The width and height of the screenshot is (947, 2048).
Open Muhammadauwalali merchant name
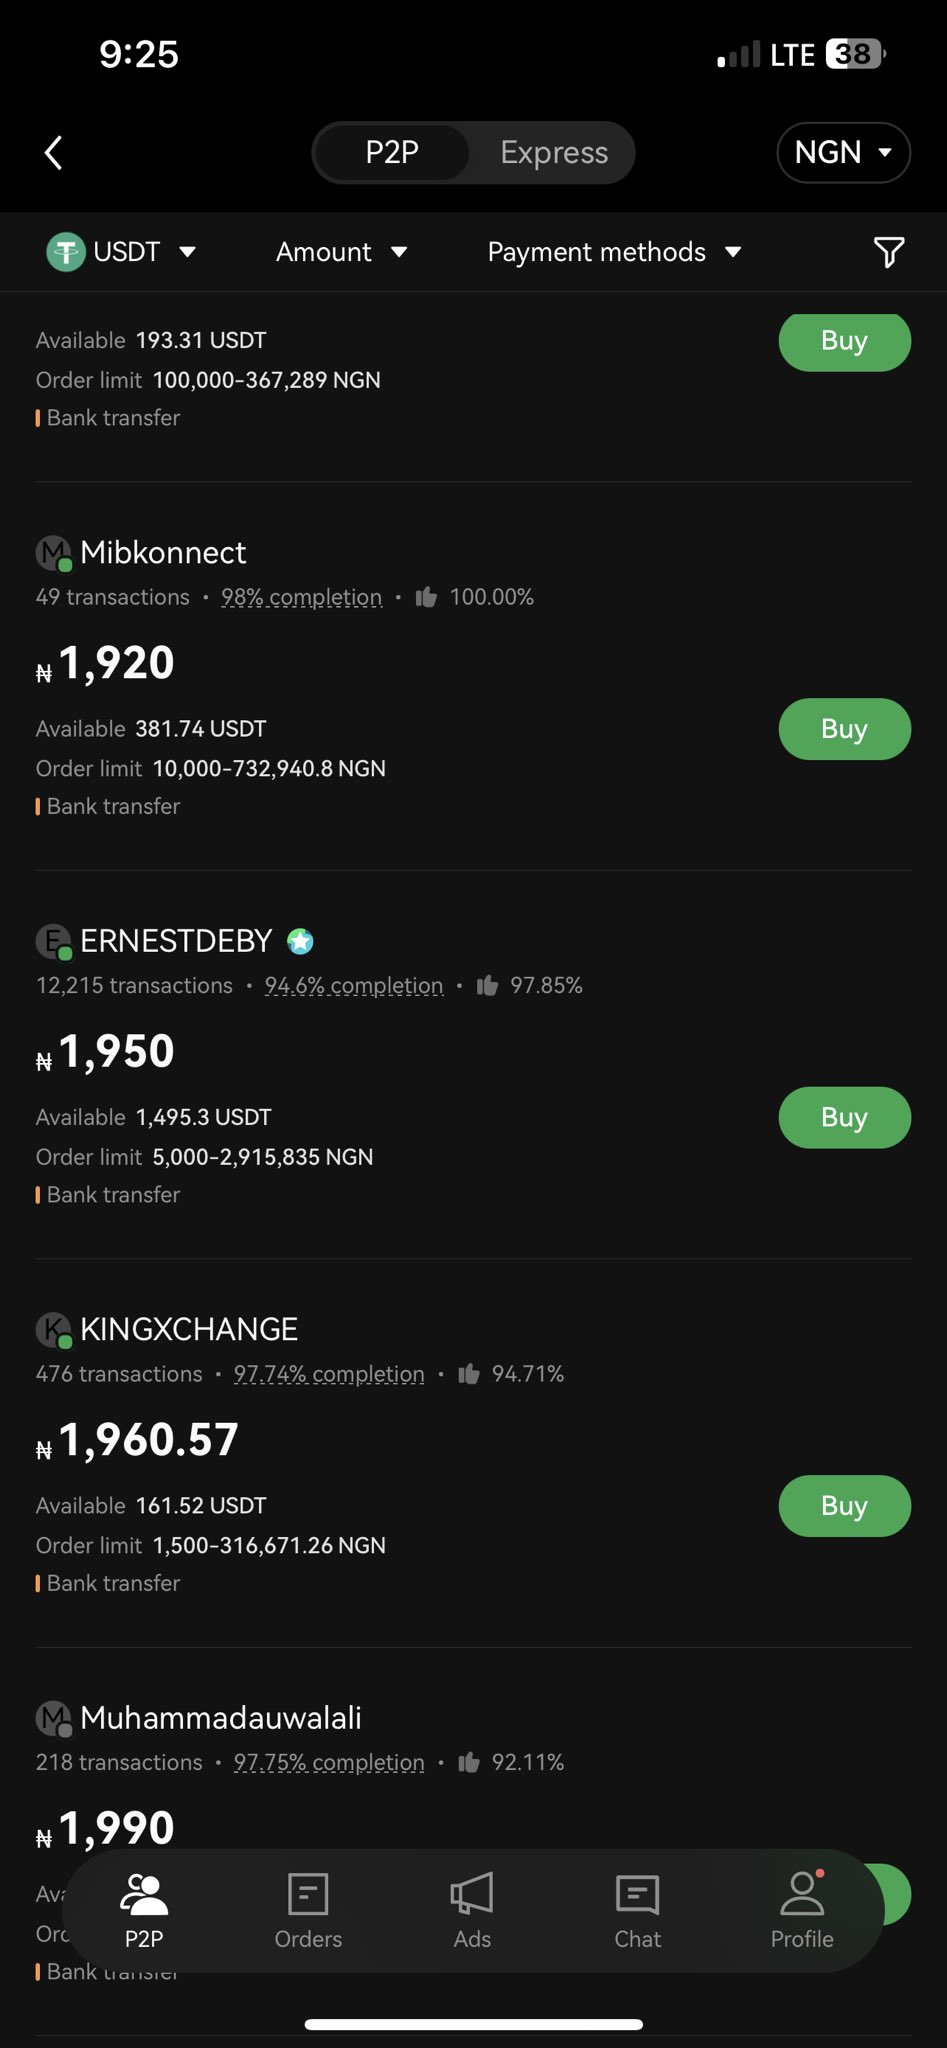[x=221, y=1718]
